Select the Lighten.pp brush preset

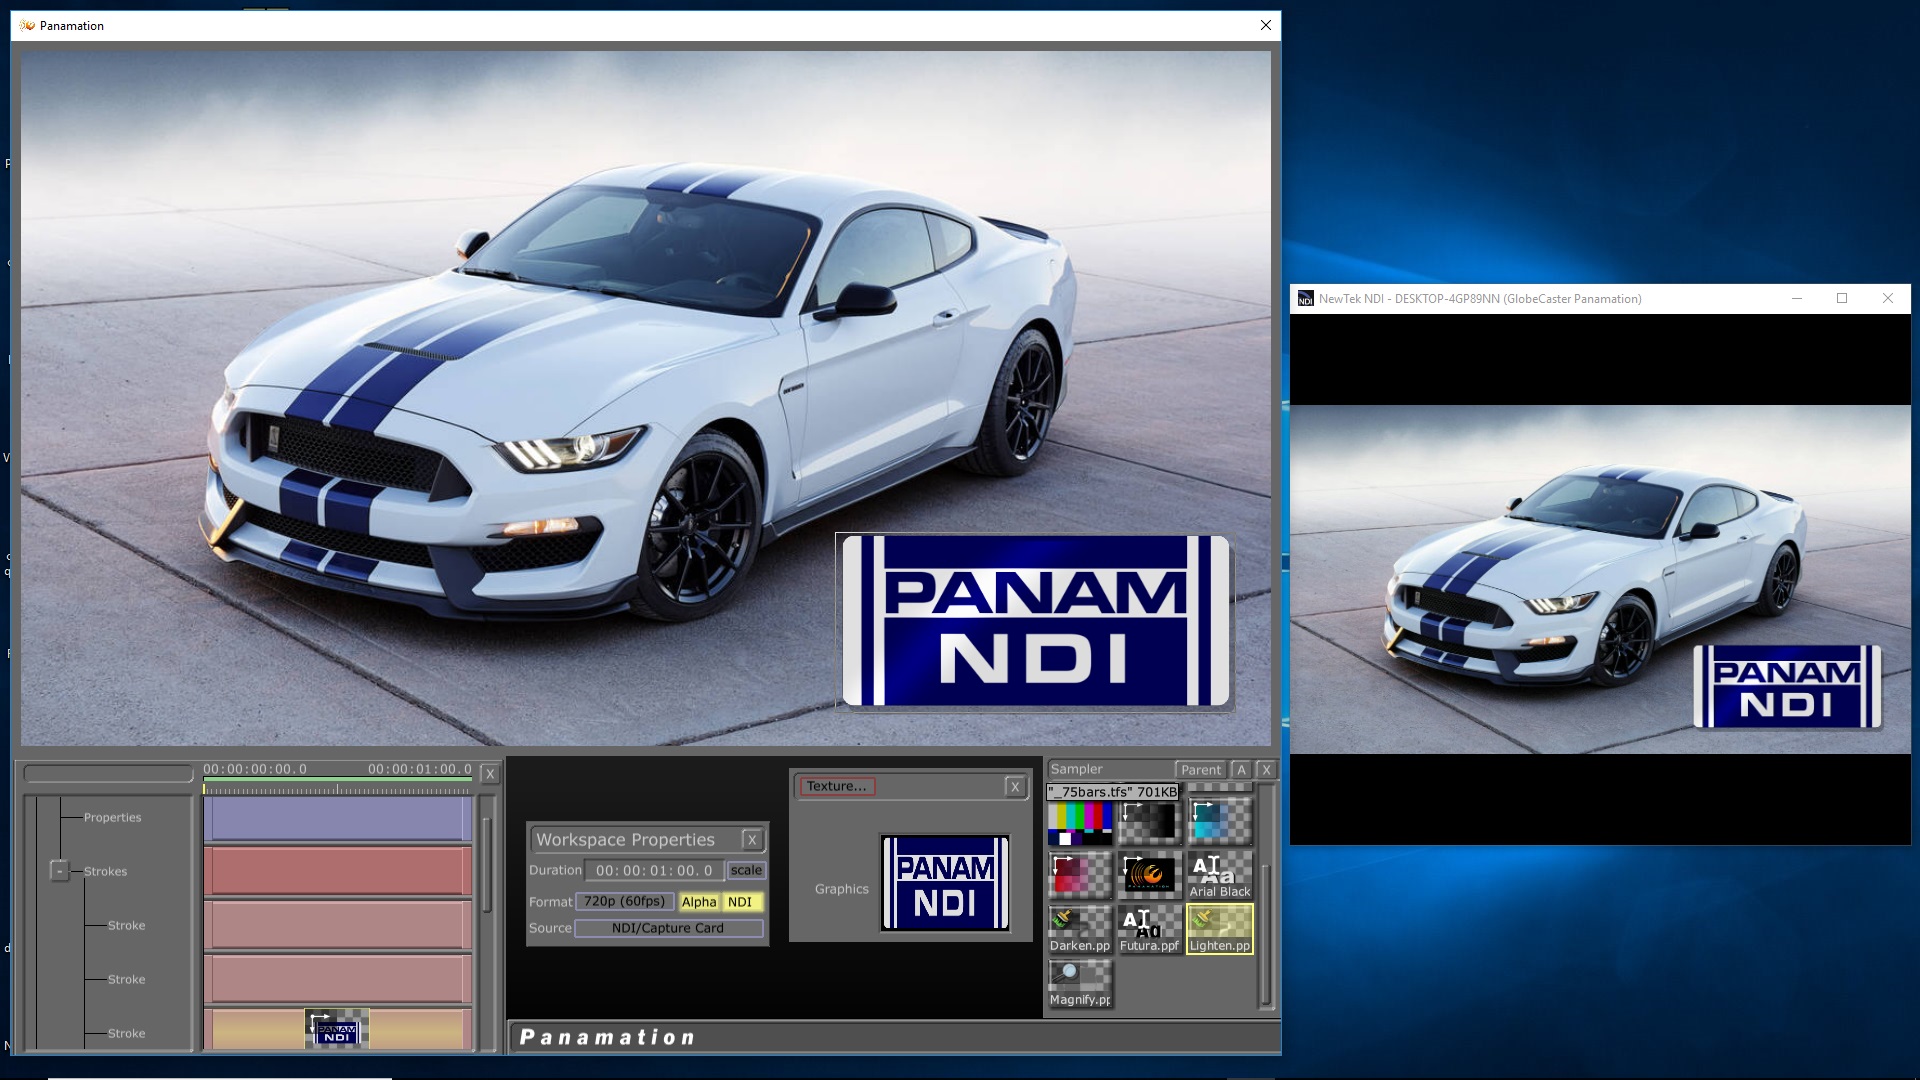1219,930
